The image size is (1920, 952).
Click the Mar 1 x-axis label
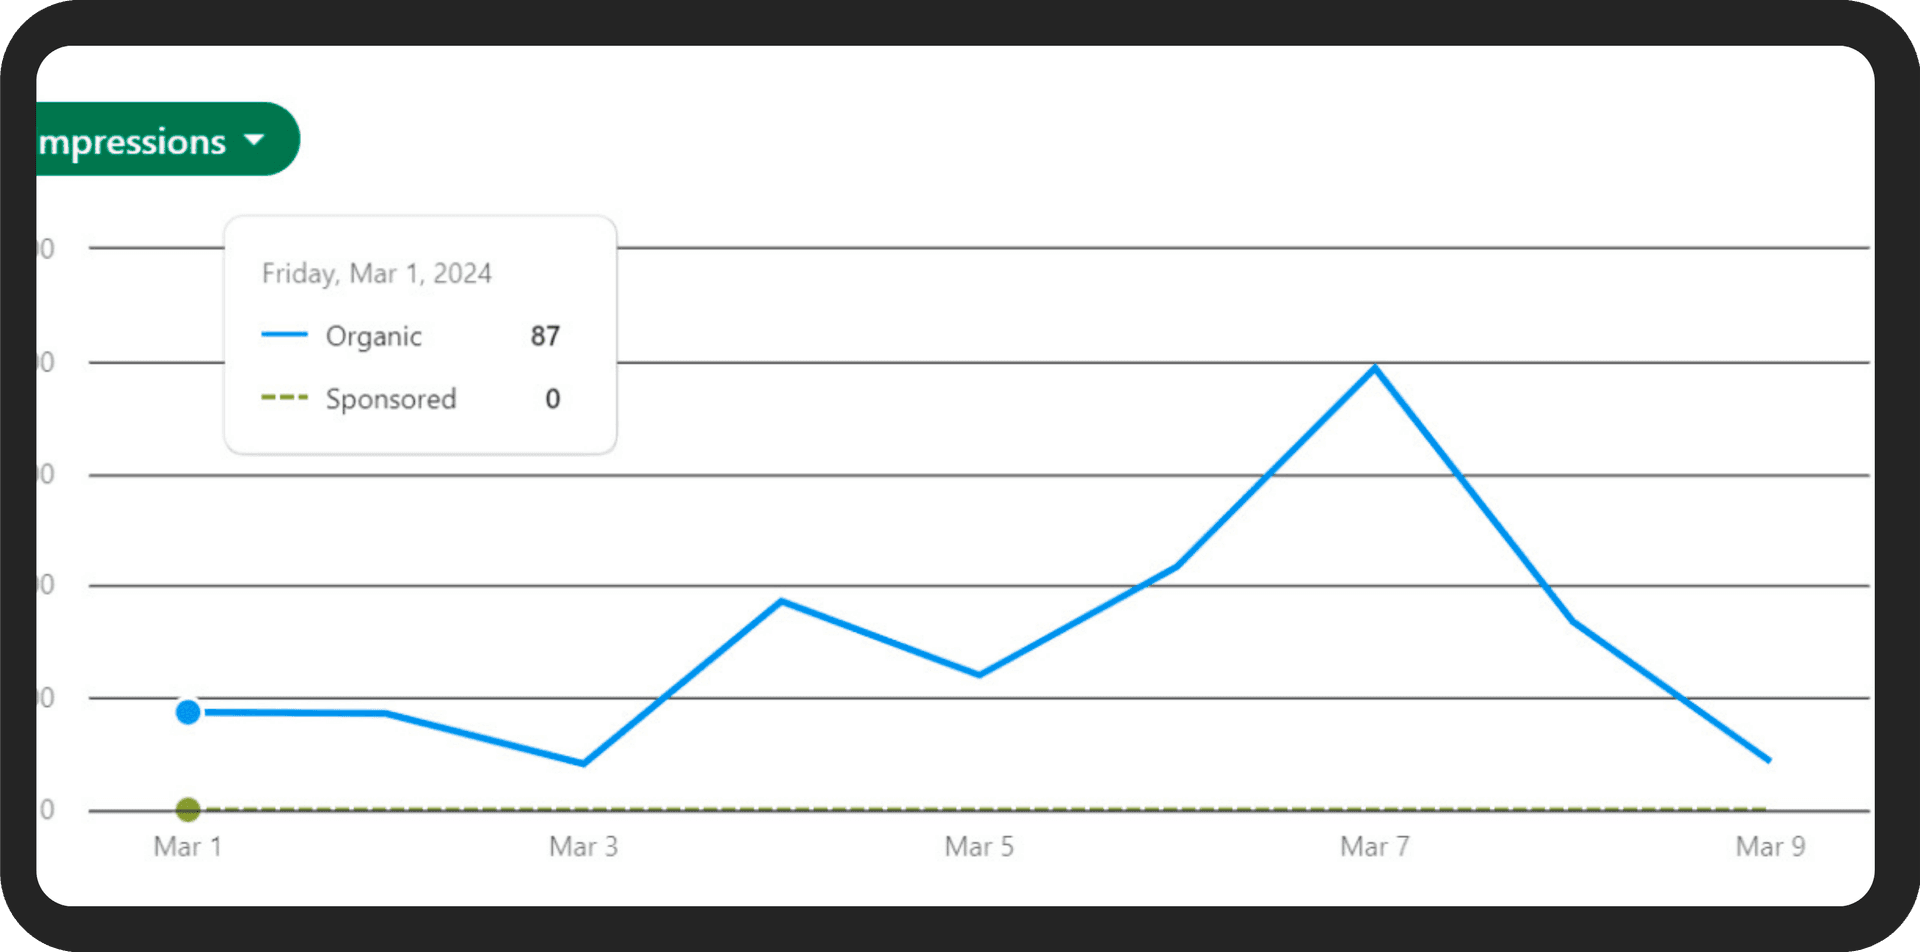188,847
